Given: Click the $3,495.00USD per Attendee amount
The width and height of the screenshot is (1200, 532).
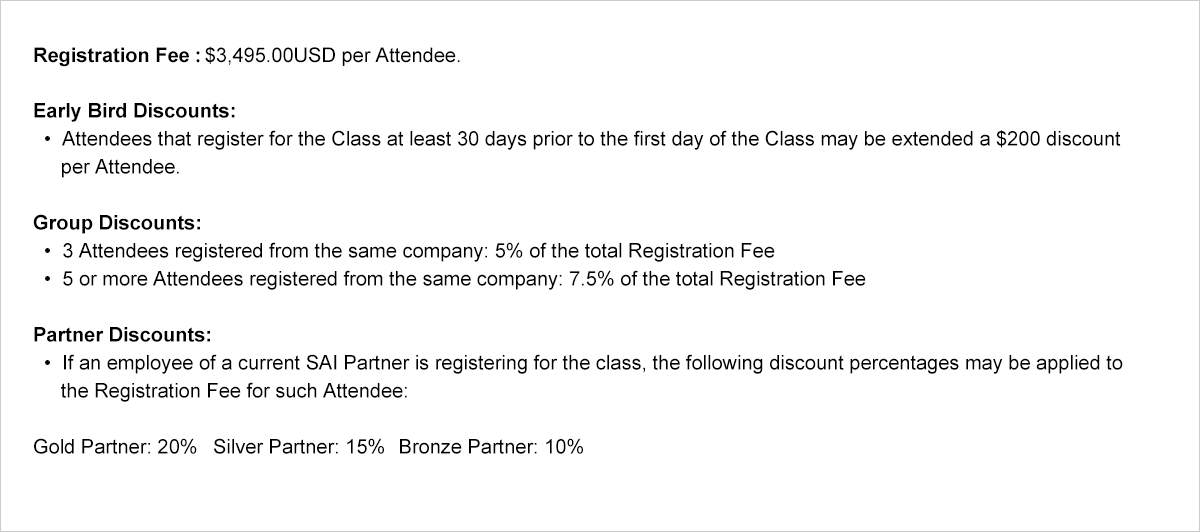Looking at the screenshot, I should pos(333,56).
